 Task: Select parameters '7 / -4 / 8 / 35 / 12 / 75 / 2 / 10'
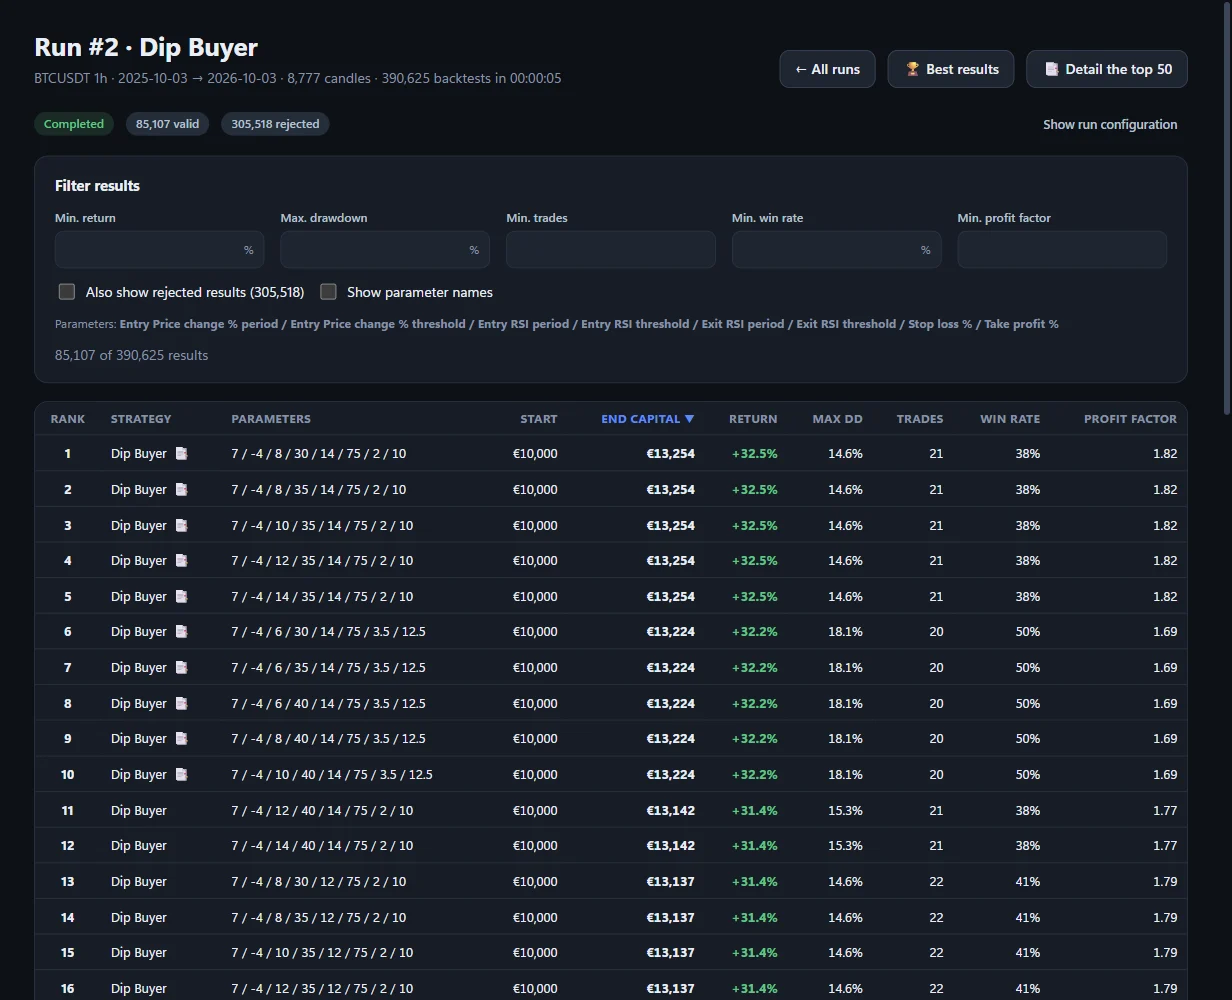319,918
